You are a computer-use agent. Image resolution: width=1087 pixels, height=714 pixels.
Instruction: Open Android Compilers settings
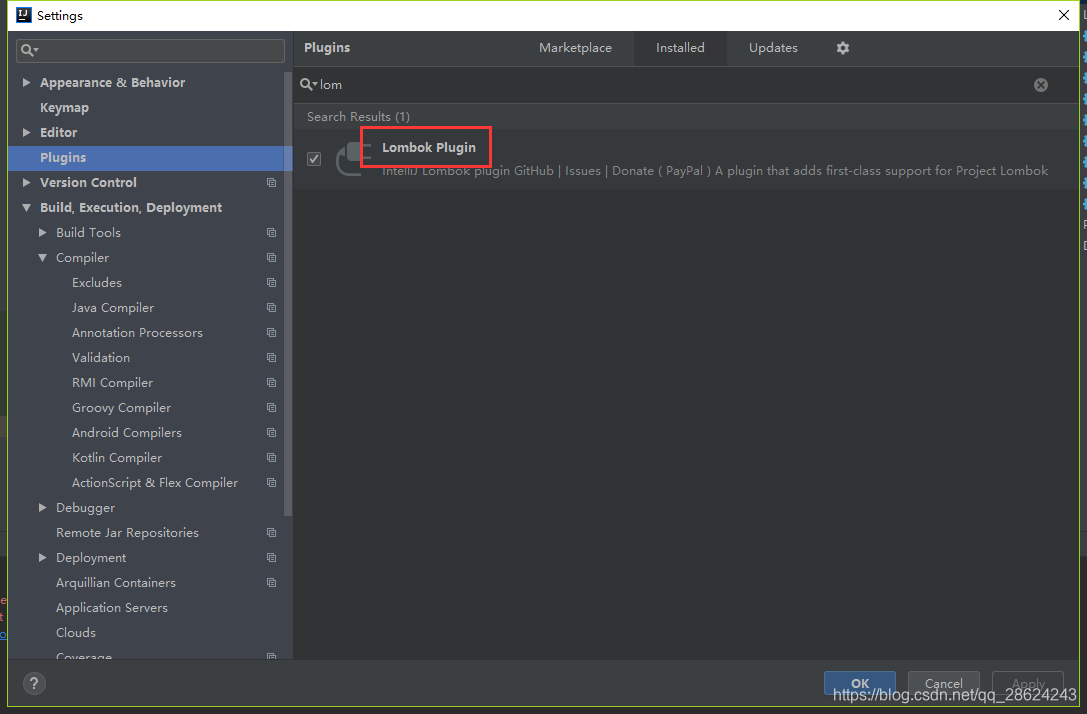127,432
